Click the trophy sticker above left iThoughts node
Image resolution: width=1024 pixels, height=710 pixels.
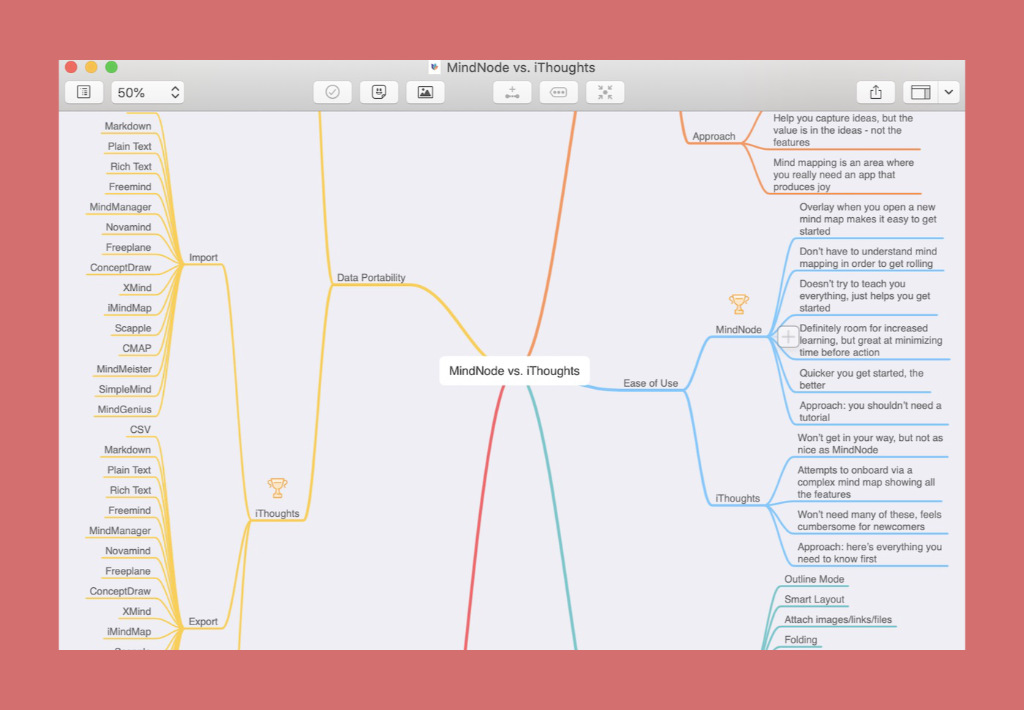[277, 488]
